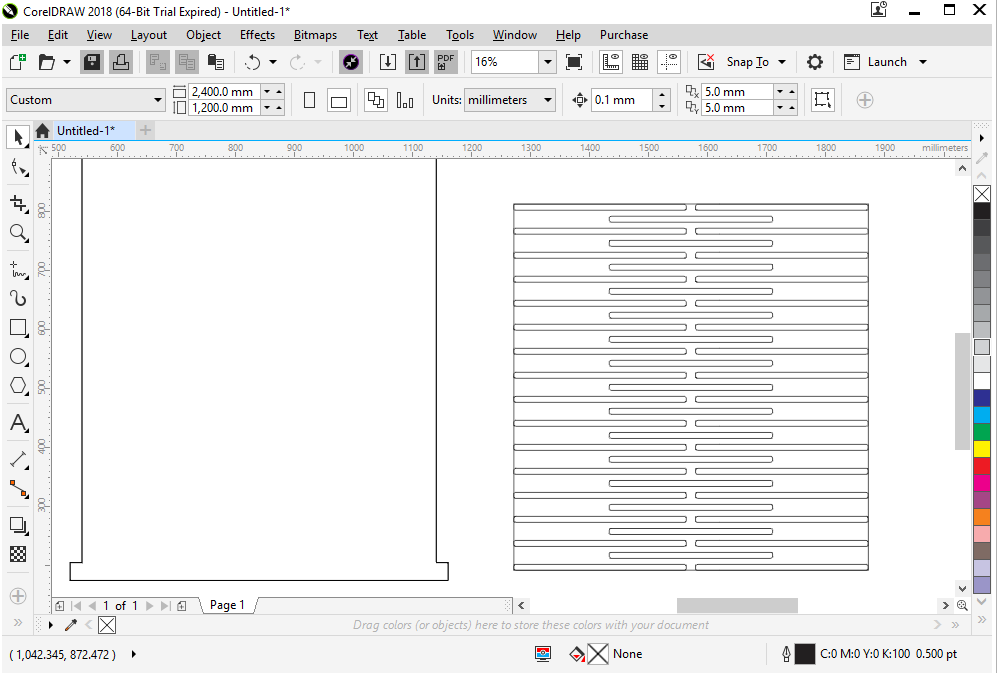Screen dimensions: 997x673
Task: Open the Effects menu
Action: [257, 35]
